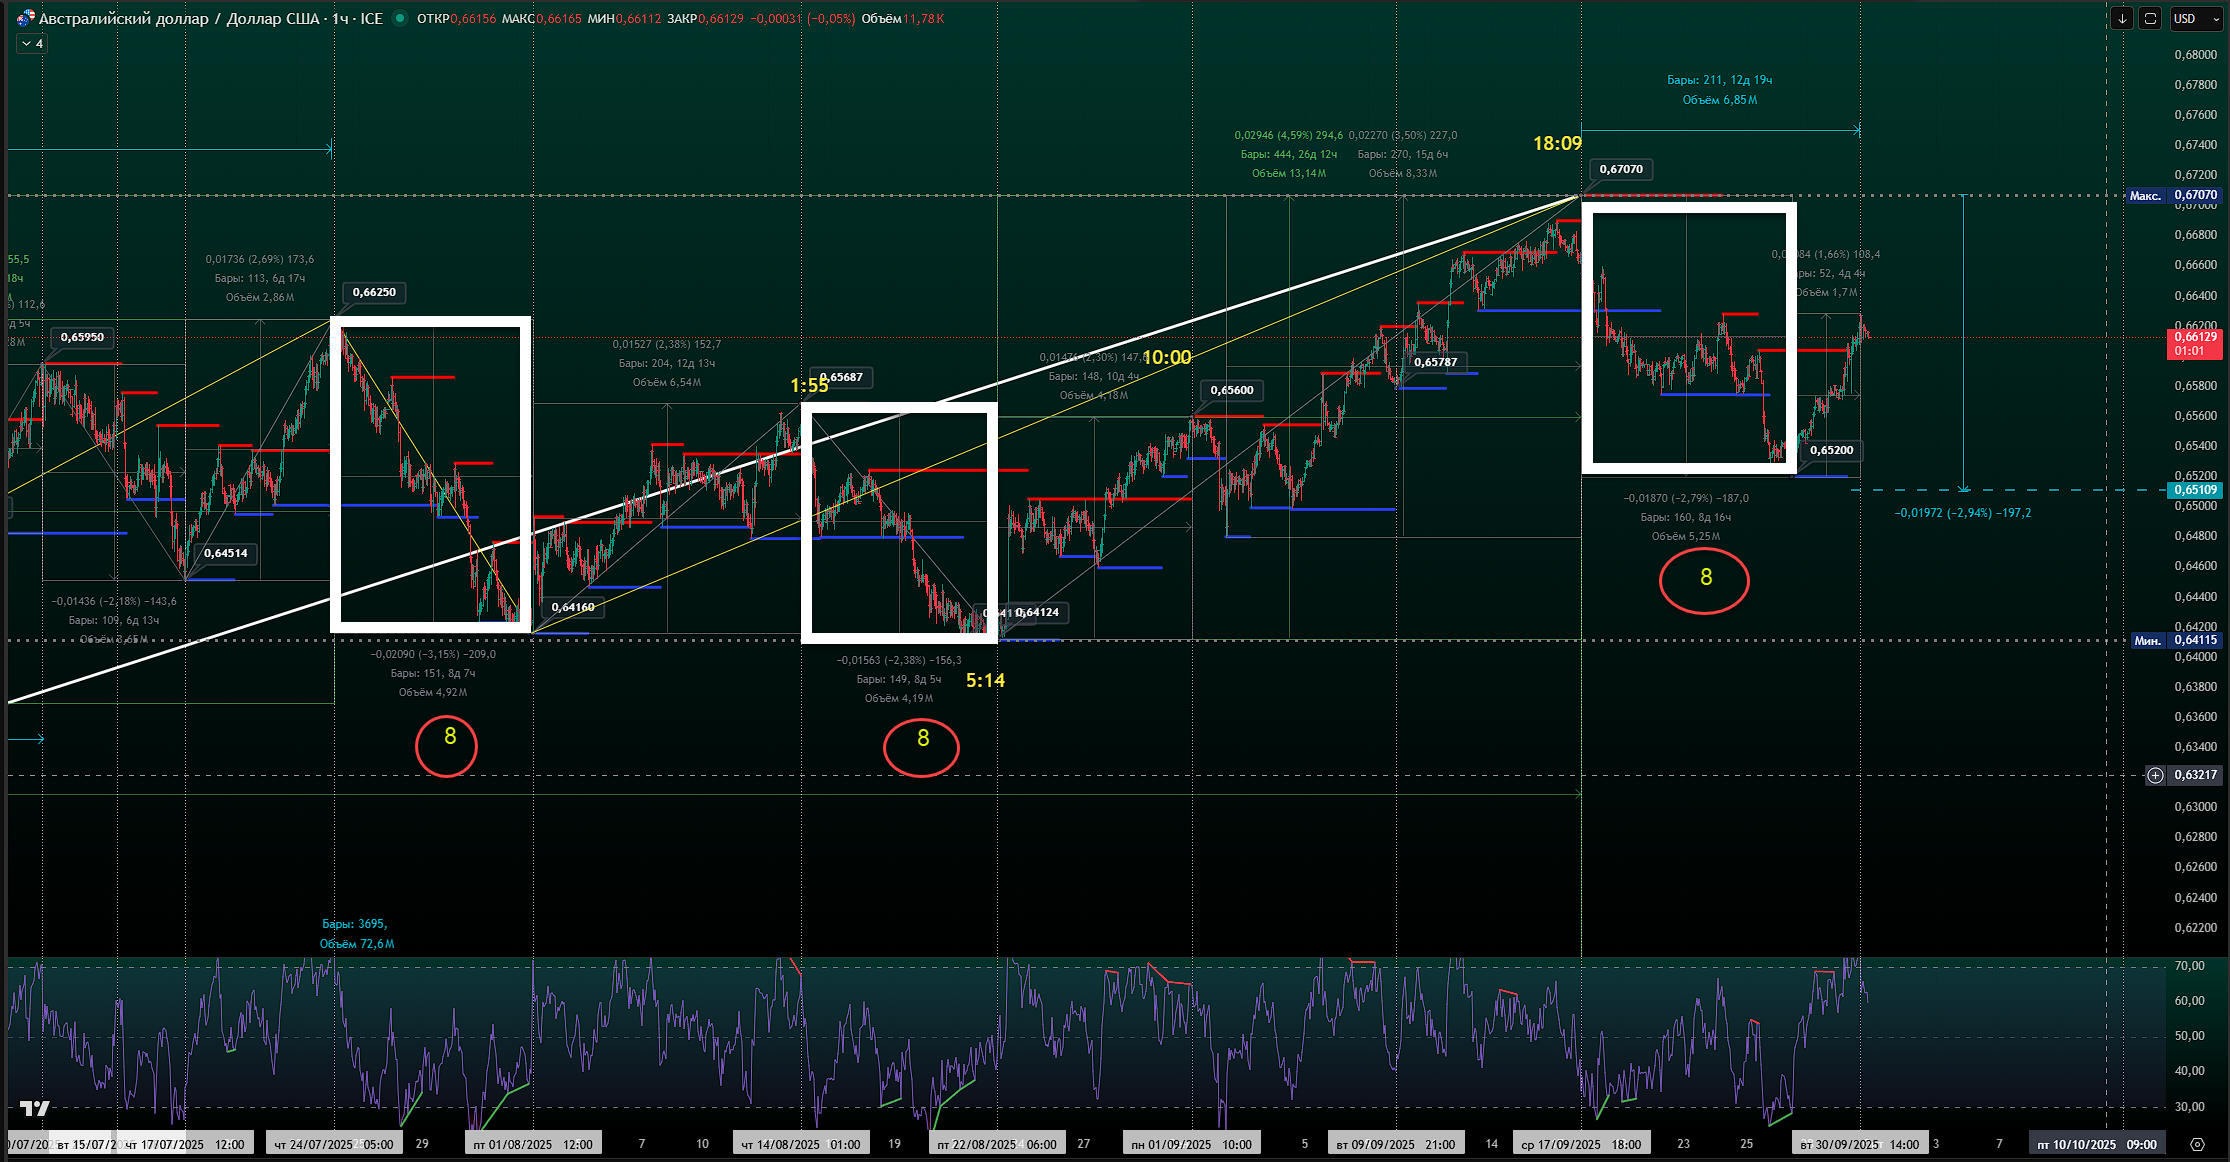Click the 0,67070 price callout label

1620,169
